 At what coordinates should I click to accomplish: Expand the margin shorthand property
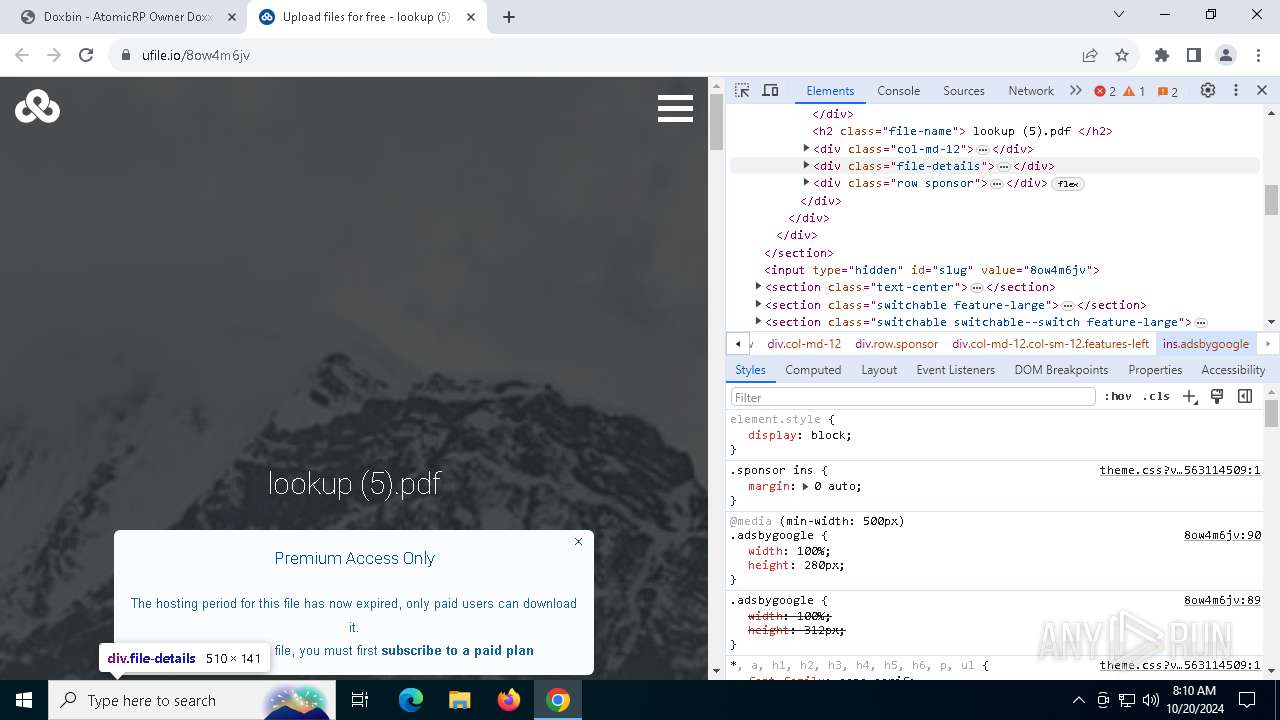[x=805, y=486]
